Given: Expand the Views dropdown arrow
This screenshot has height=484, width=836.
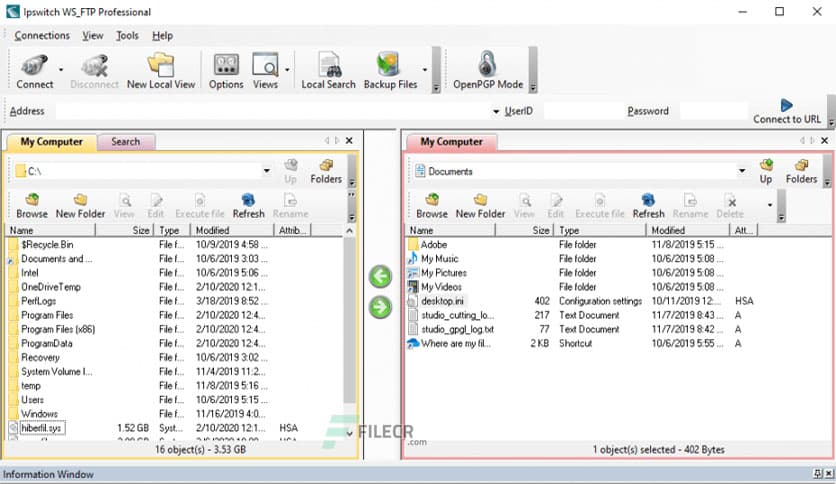Looking at the screenshot, I should (x=287, y=70).
